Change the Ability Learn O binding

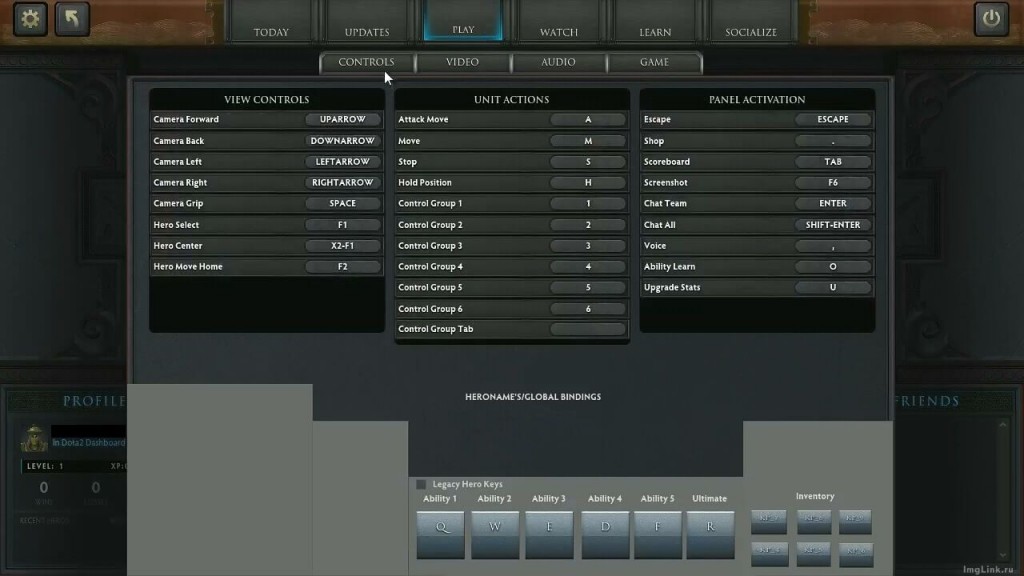pyautogui.click(x=833, y=267)
